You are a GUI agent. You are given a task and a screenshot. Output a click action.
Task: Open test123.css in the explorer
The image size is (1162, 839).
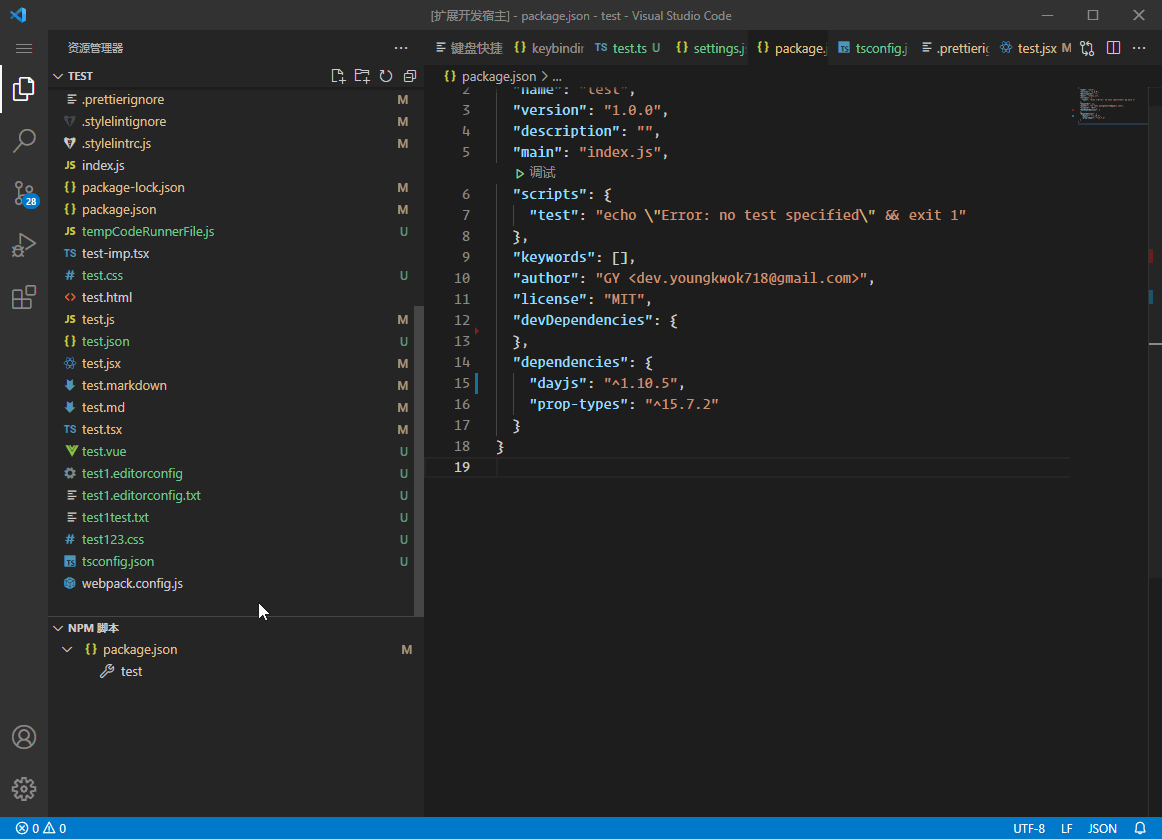(x=233, y=540)
